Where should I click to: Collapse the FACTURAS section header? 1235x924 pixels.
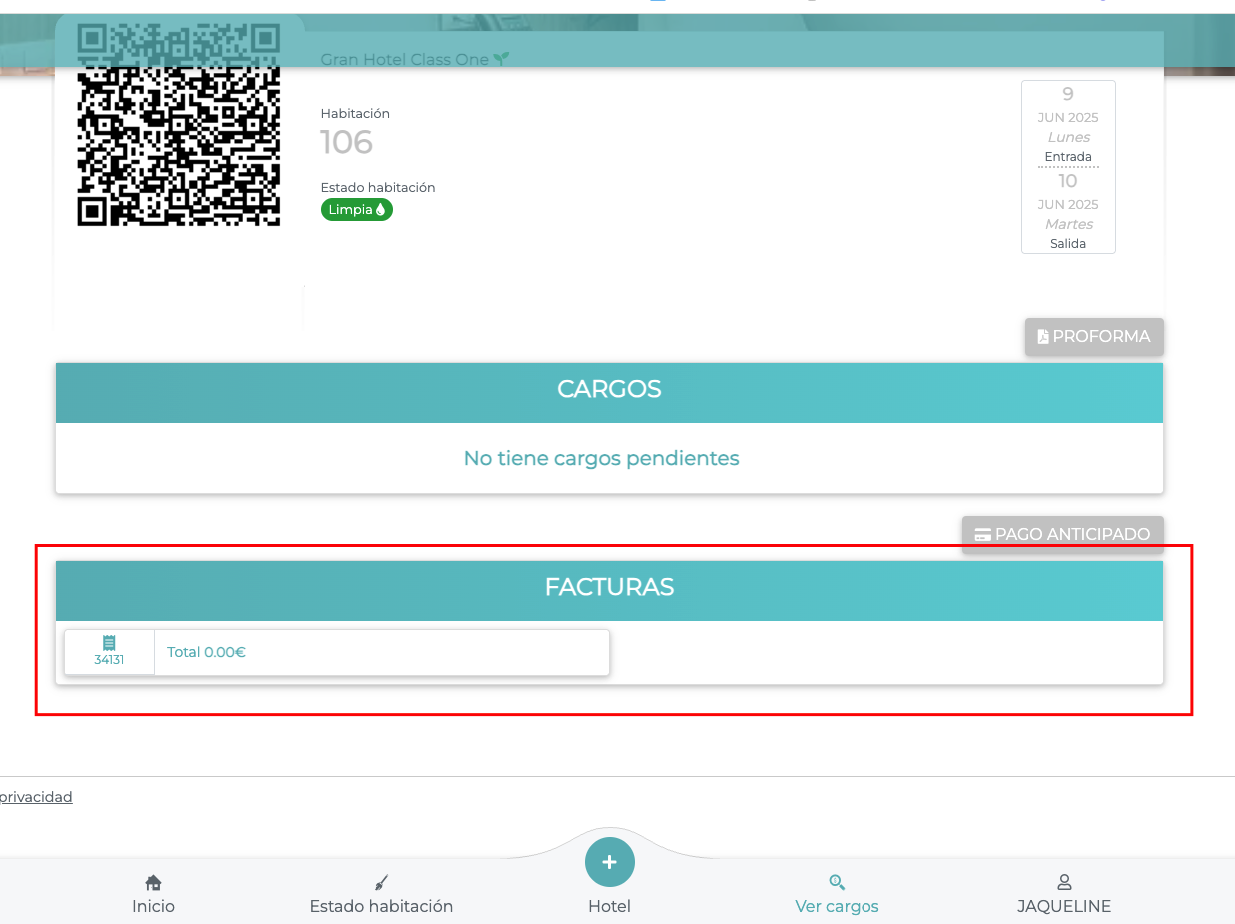click(609, 587)
